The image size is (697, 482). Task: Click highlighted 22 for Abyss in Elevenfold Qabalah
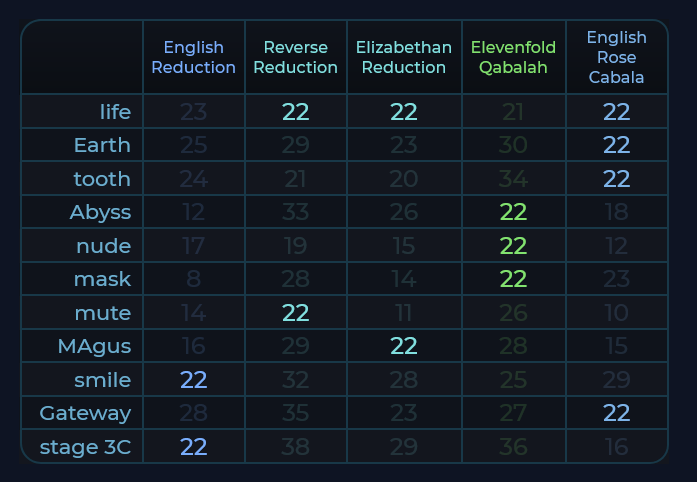click(513, 212)
